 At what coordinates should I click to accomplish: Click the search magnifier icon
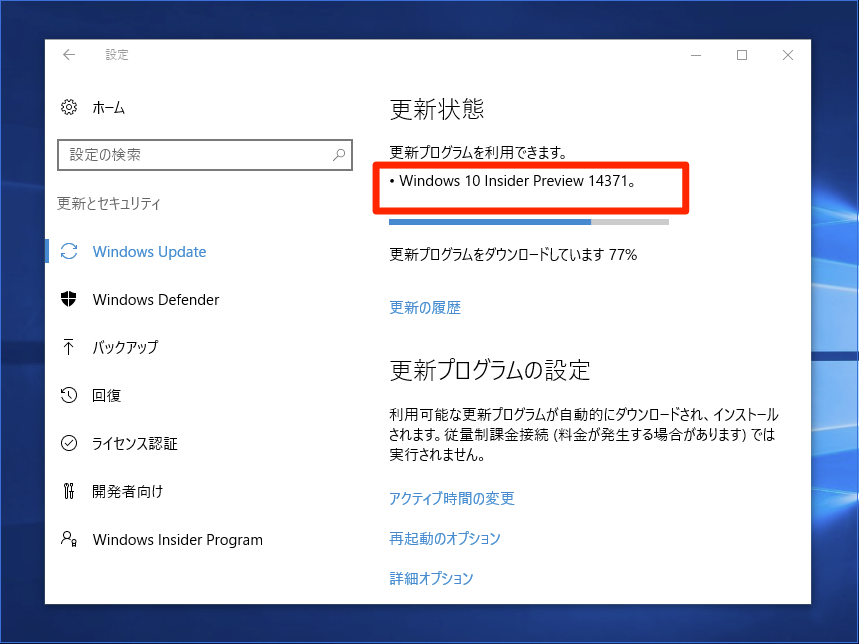339,155
